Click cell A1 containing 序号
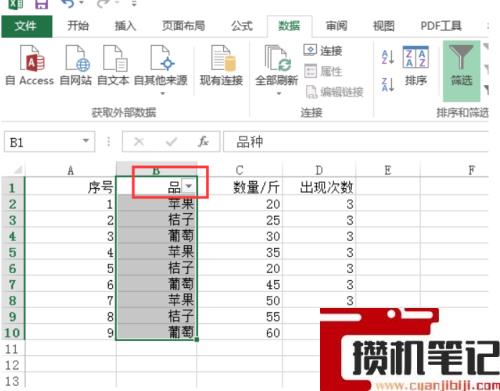 pyautogui.click(x=71, y=187)
